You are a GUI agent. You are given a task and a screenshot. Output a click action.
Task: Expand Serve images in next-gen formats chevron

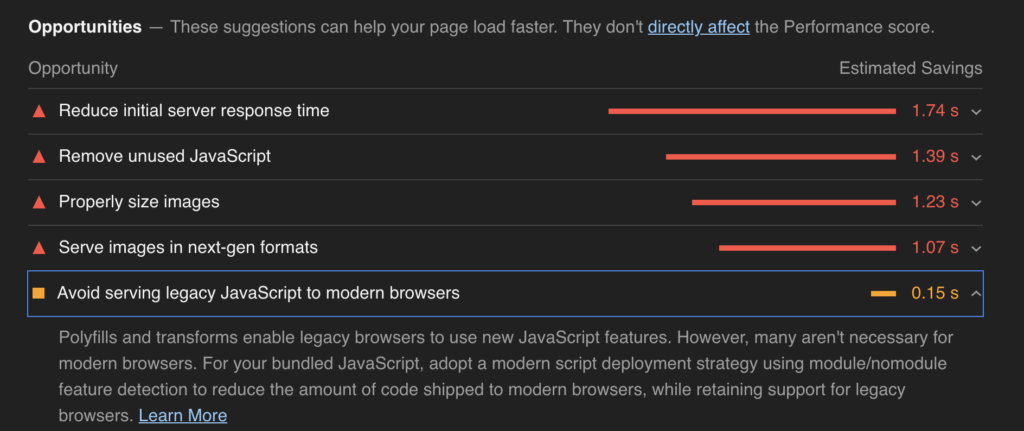976,249
